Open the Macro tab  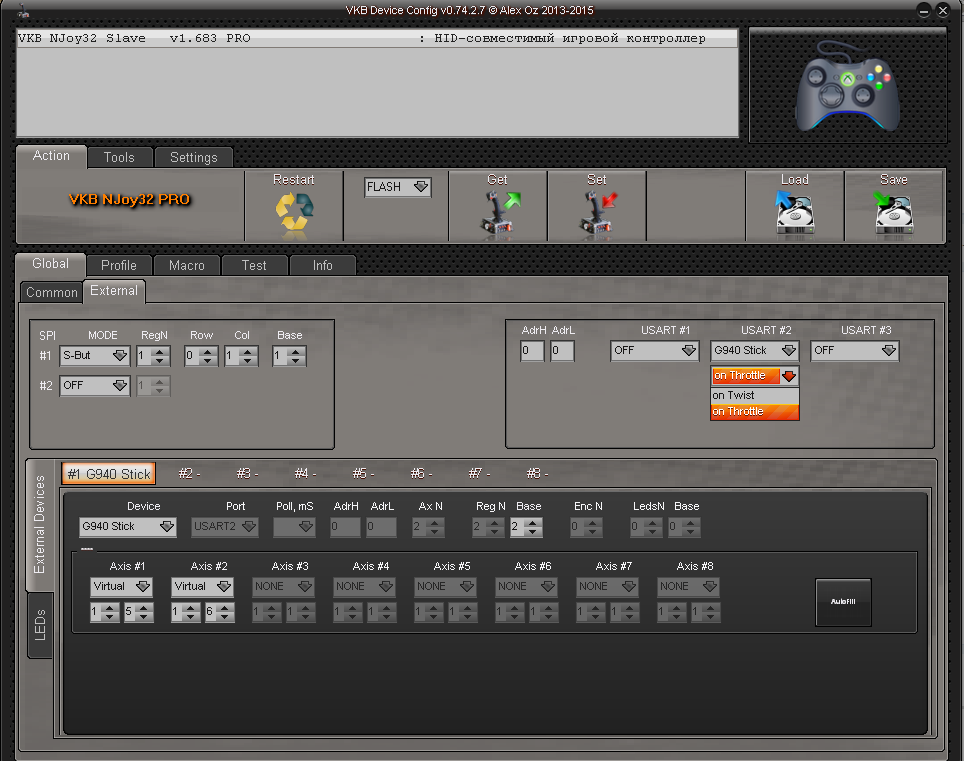point(187,265)
